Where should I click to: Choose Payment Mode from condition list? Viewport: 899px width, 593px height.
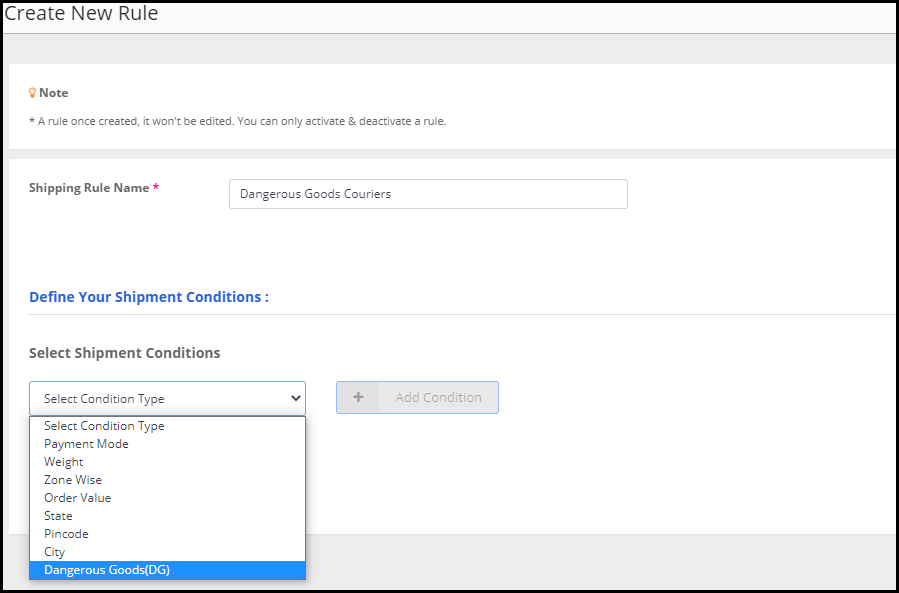click(x=167, y=444)
